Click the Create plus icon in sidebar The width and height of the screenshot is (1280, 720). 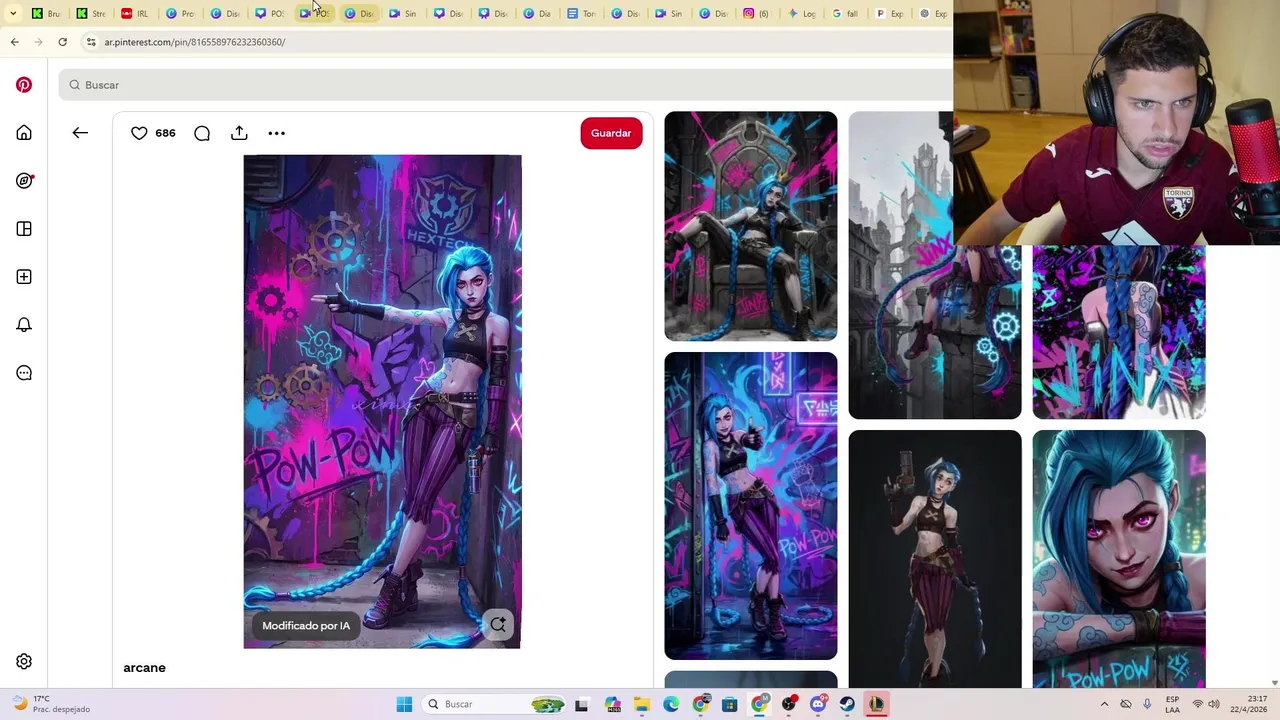(x=24, y=277)
